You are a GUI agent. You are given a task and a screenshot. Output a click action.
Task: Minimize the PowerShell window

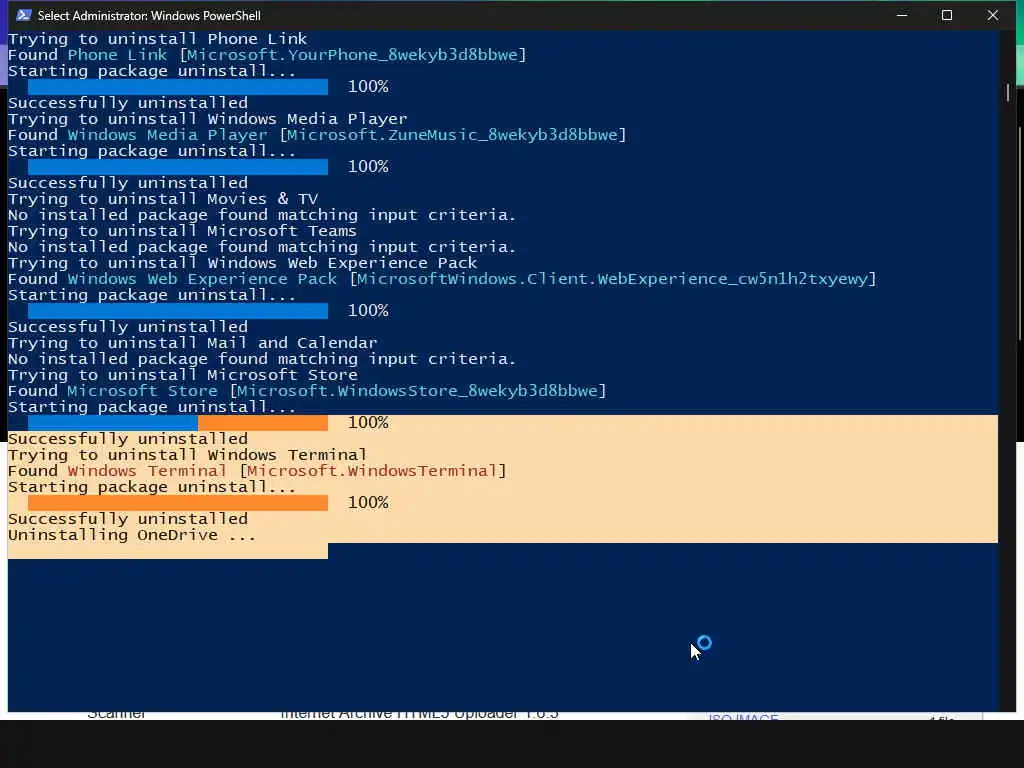902,15
